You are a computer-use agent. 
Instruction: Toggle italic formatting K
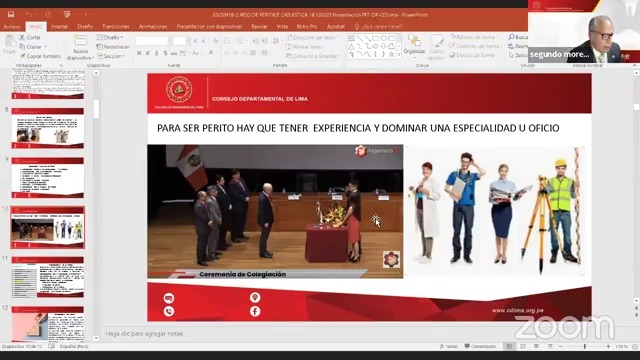coord(148,53)
